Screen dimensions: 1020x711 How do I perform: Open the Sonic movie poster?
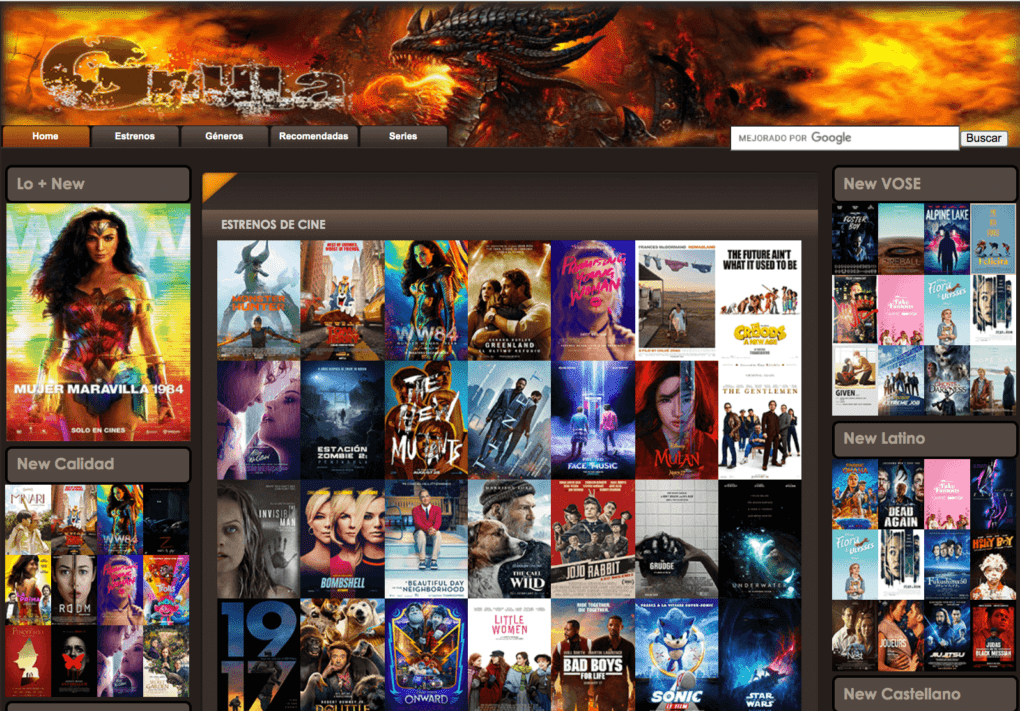676,655
